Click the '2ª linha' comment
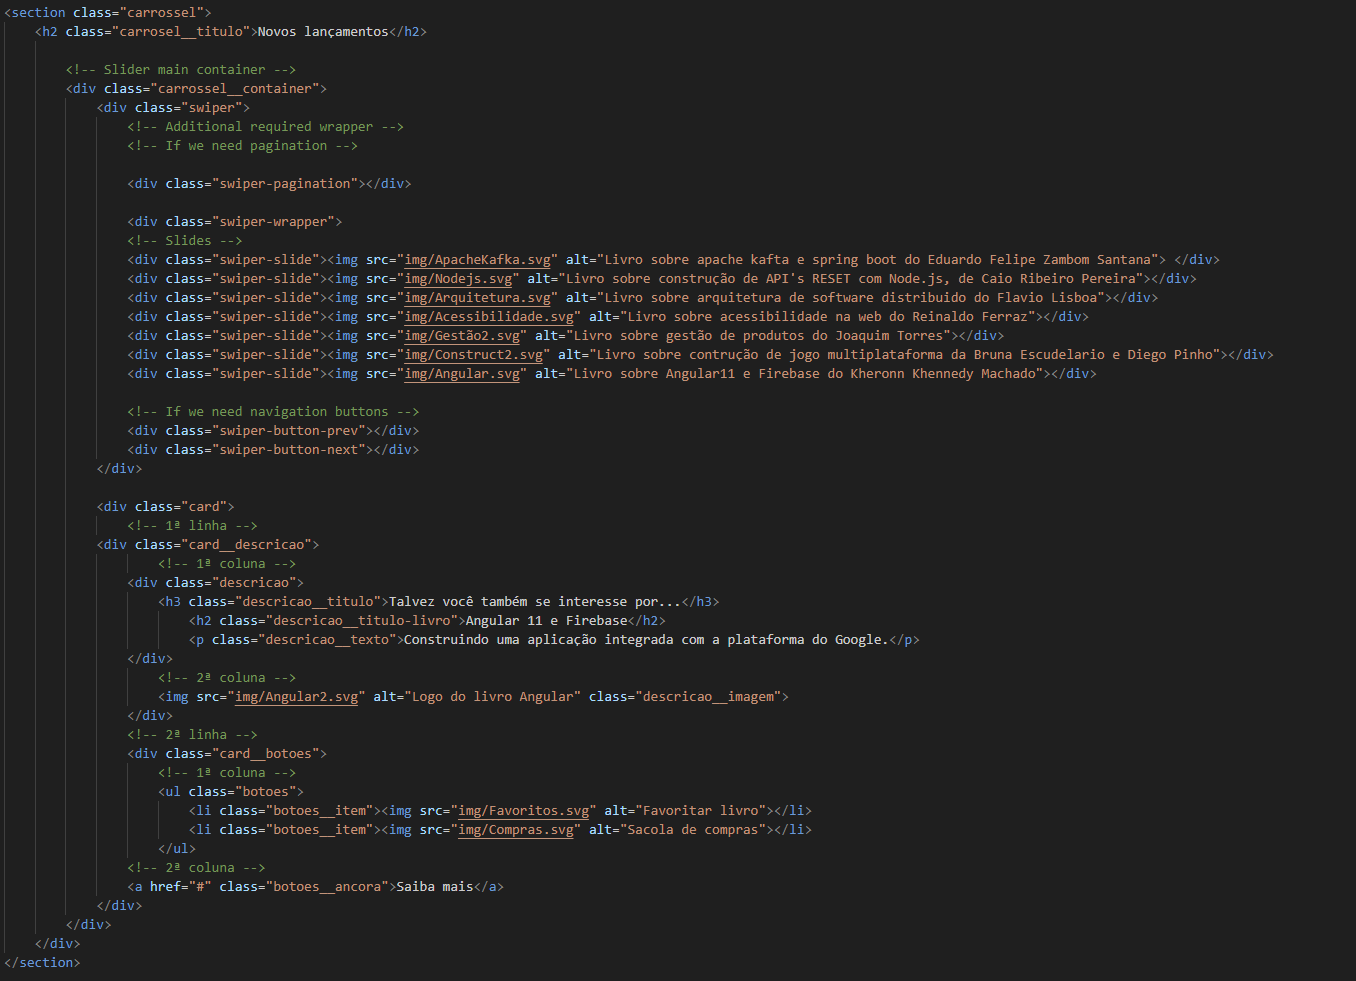The height and width of the screenshot is (981, 1356). (x=193, y=735)
